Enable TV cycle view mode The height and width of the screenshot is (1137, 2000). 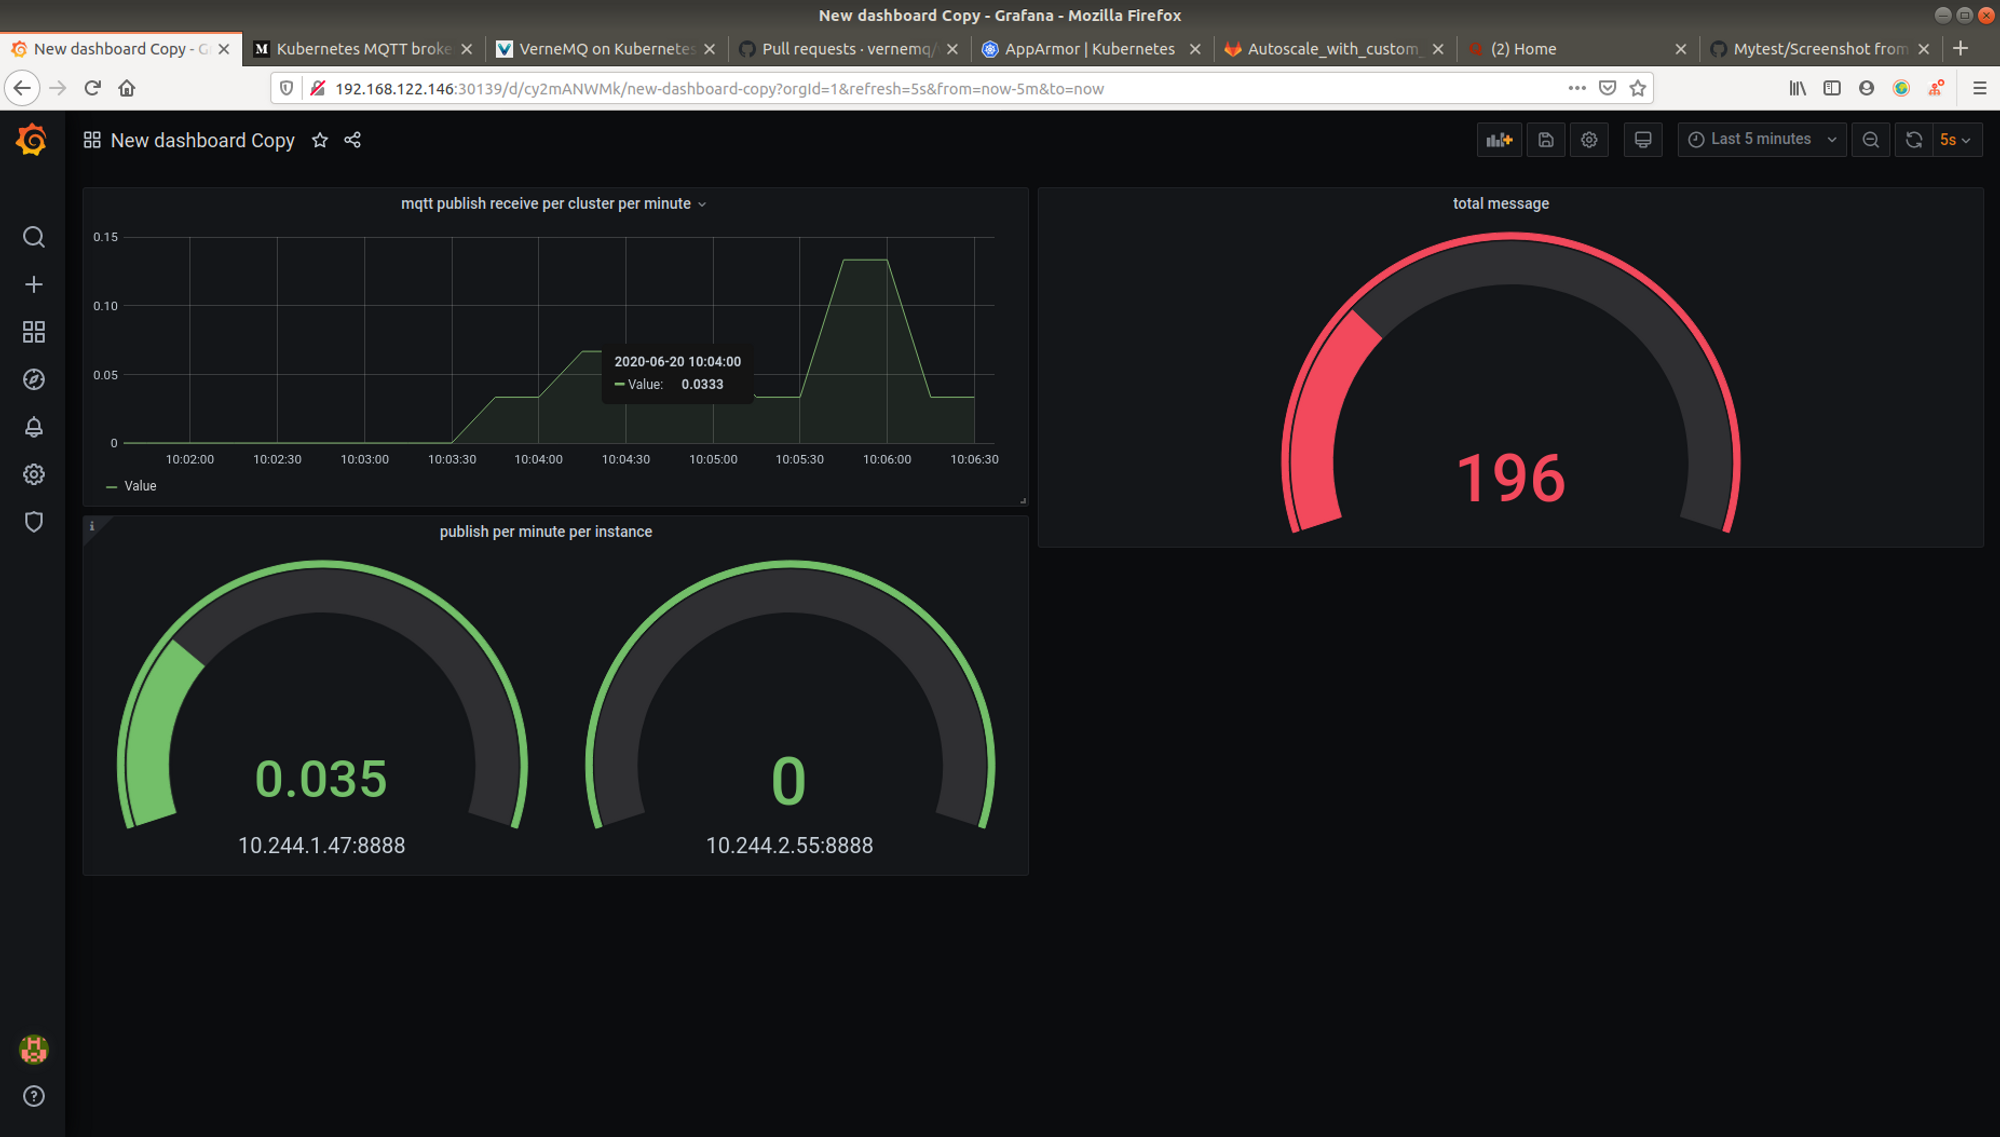coord(1643,139)
